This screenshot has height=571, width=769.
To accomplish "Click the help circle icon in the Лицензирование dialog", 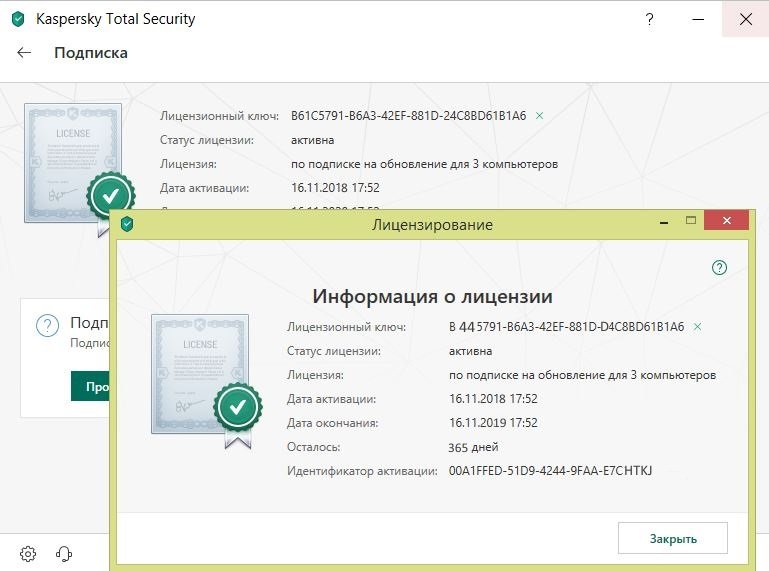I will tap(719, 267).
